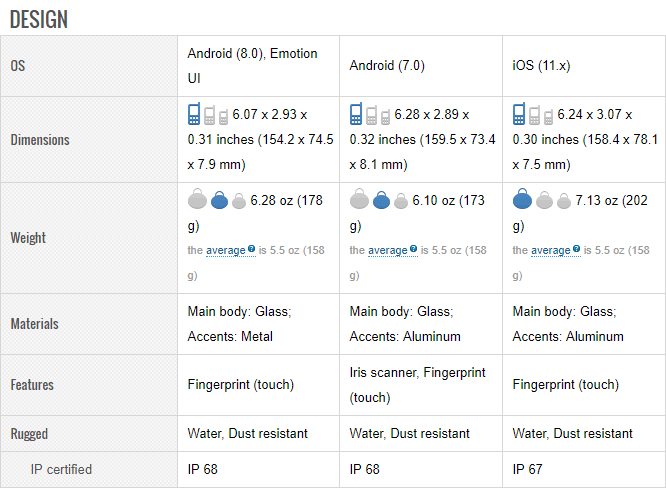Click the 'Iris scanner, Fingerprint' features cell

coord(417,384)
